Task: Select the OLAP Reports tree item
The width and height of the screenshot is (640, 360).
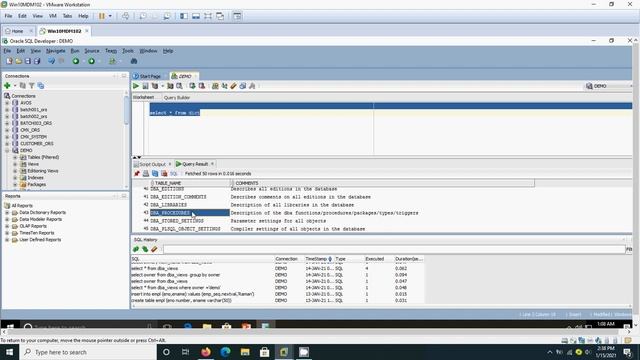Action: [x=33, y=226]
